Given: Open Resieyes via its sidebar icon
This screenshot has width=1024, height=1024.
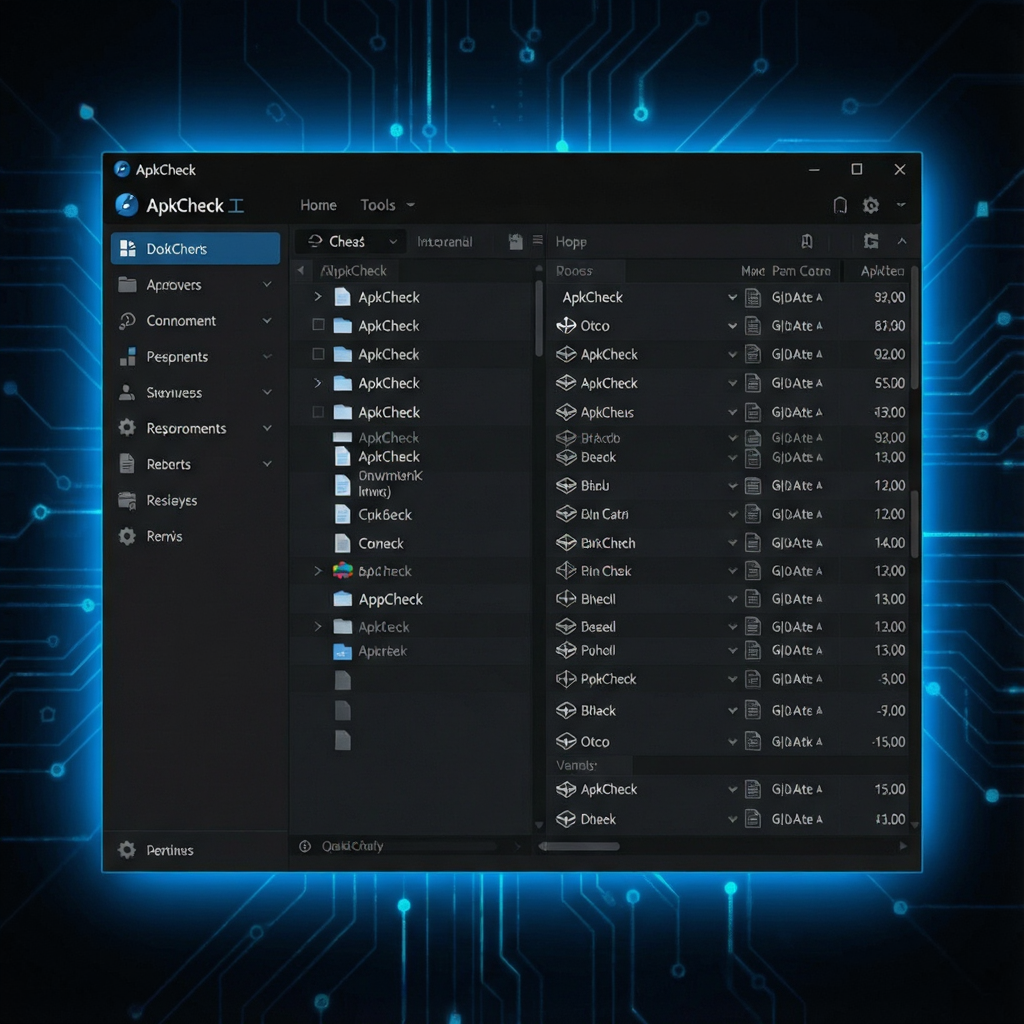Looking at the screenshot, I should tap(127, 500).
